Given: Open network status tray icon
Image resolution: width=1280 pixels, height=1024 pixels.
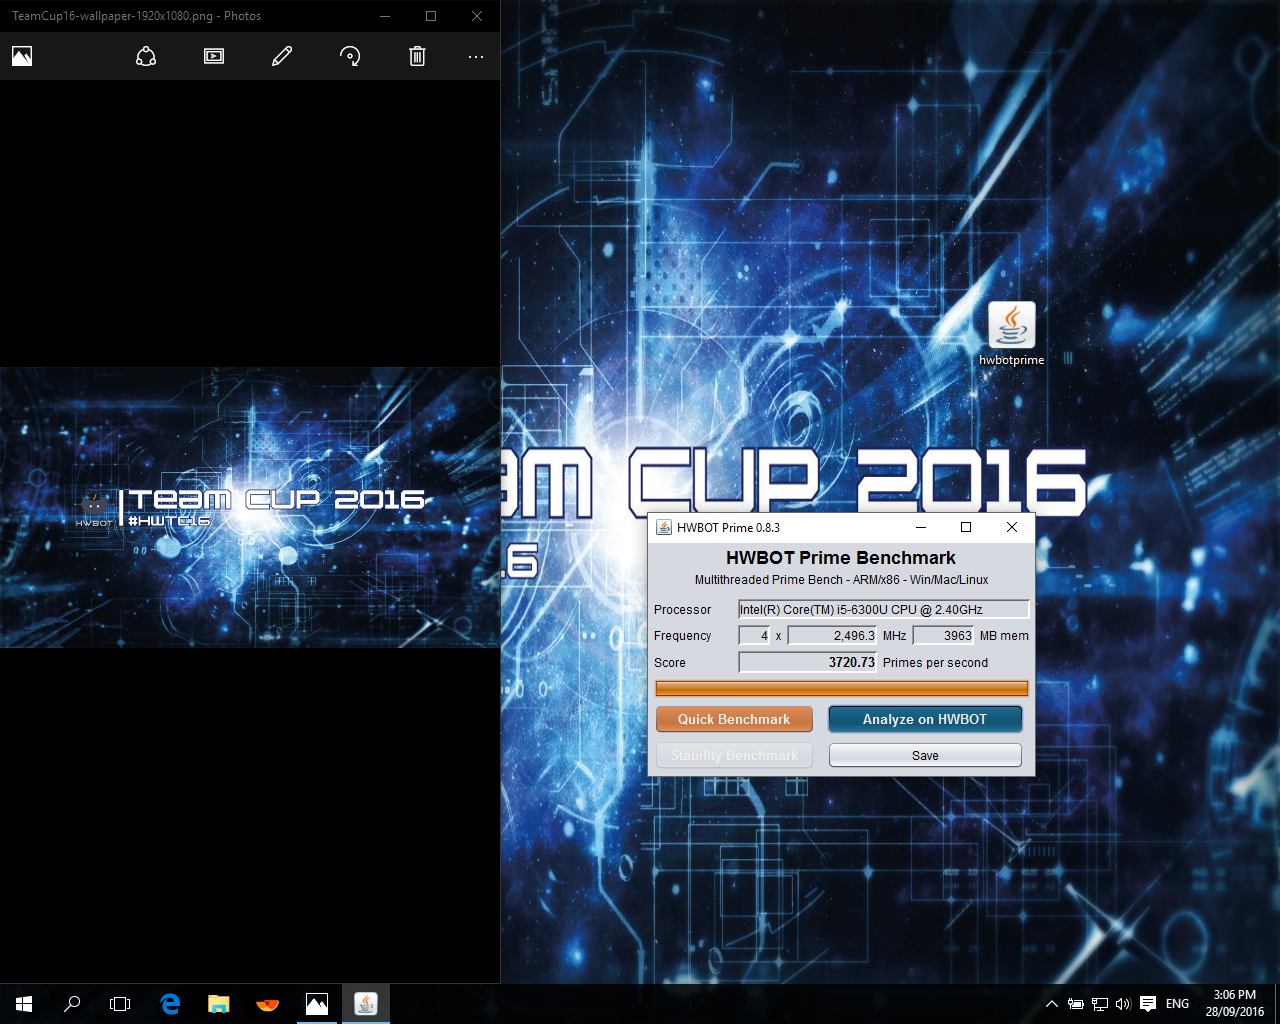Looking at the screenshot, I should coord(1100,1004).
